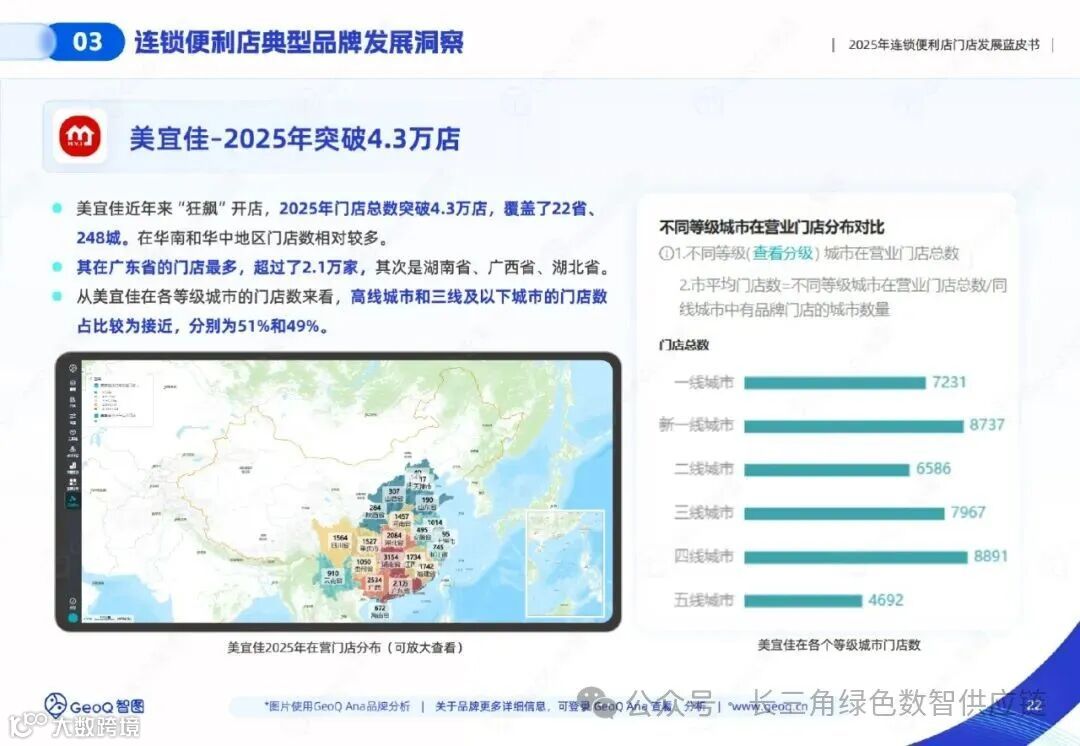Click the 关于品牌更多详细信息 footer text
This screenshot has height=746, width=1080.
(490, 706)
